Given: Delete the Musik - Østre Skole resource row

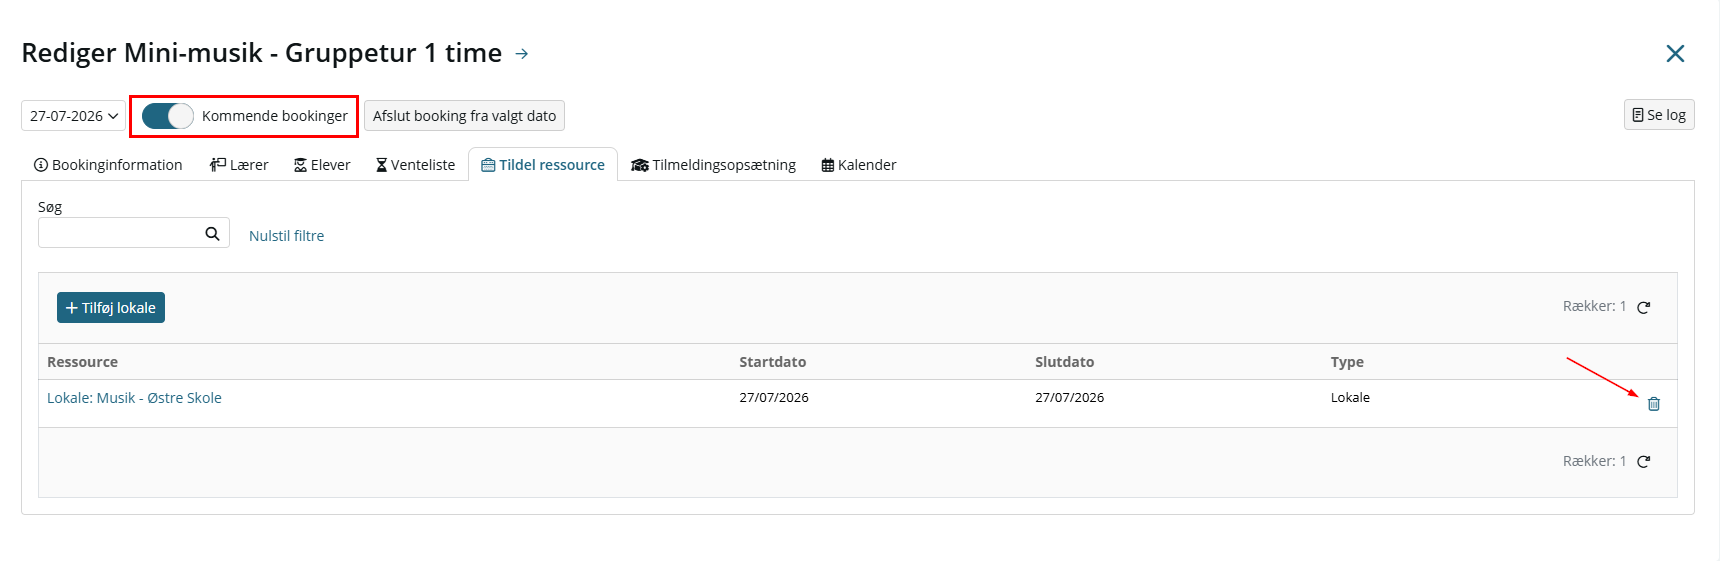Looking at the screenshot, I should click(x=1653, y=404).
